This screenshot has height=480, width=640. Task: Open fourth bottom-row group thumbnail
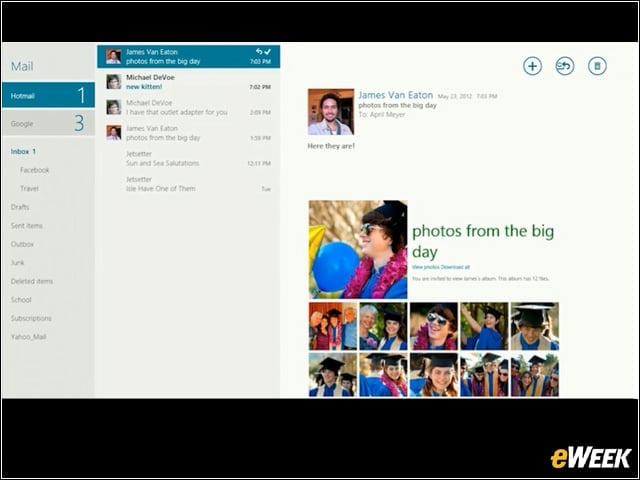pyautogui.click(x=484, y=375)
